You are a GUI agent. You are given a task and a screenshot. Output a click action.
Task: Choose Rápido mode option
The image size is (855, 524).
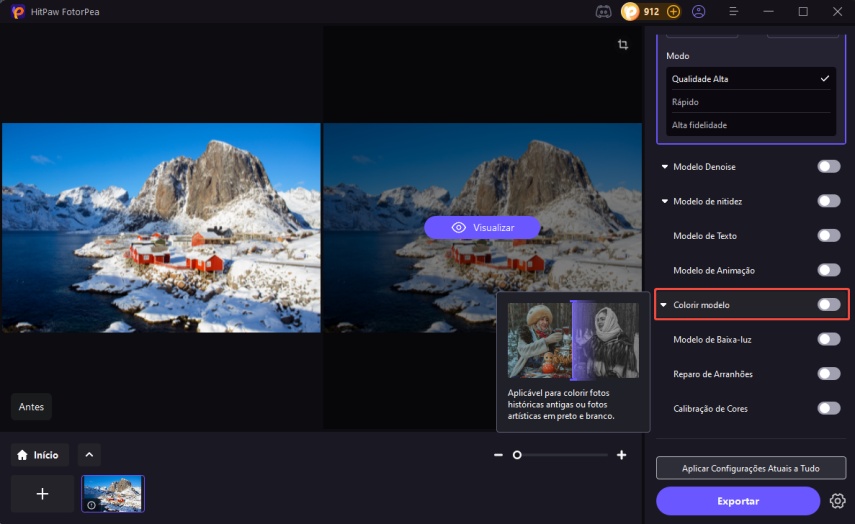click(751, 102)
